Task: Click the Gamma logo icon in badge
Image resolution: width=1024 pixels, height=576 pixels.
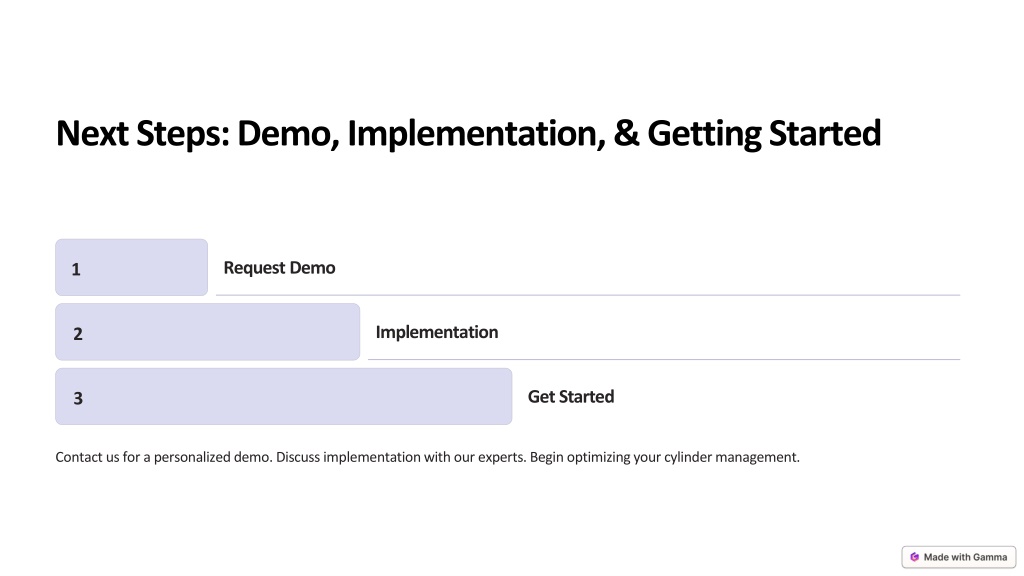Action: click(914, 557)
